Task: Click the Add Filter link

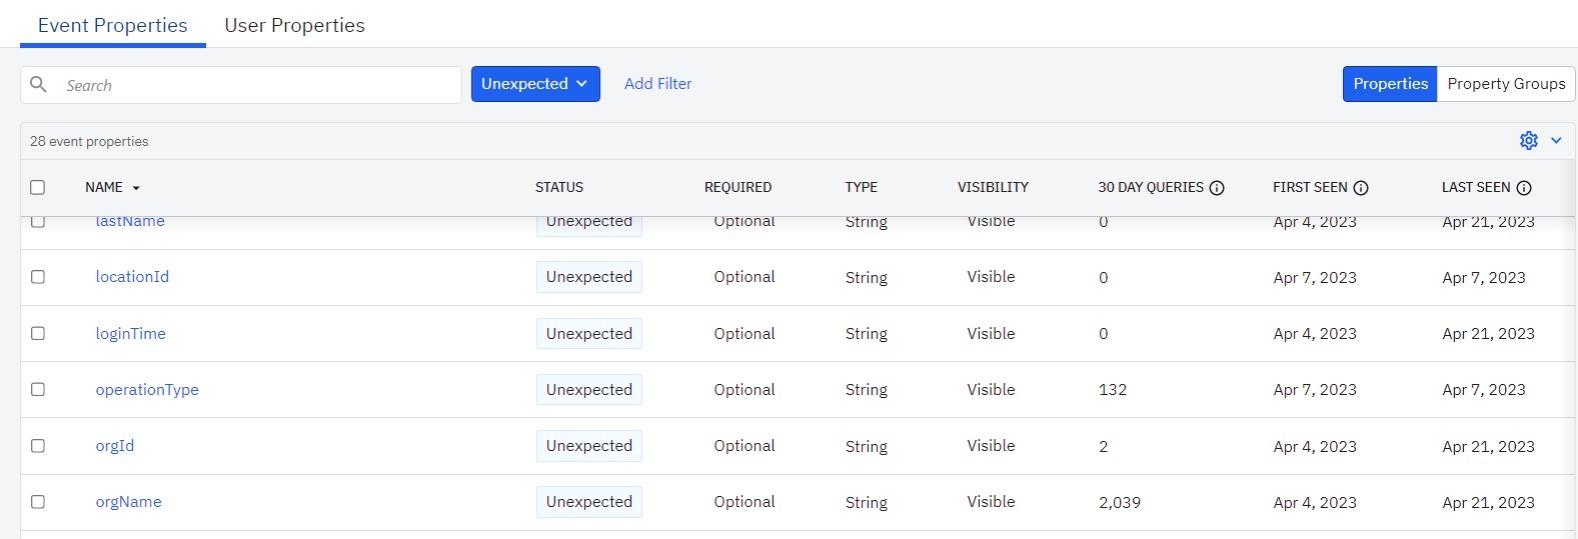Action: click(x=658, y=84)
